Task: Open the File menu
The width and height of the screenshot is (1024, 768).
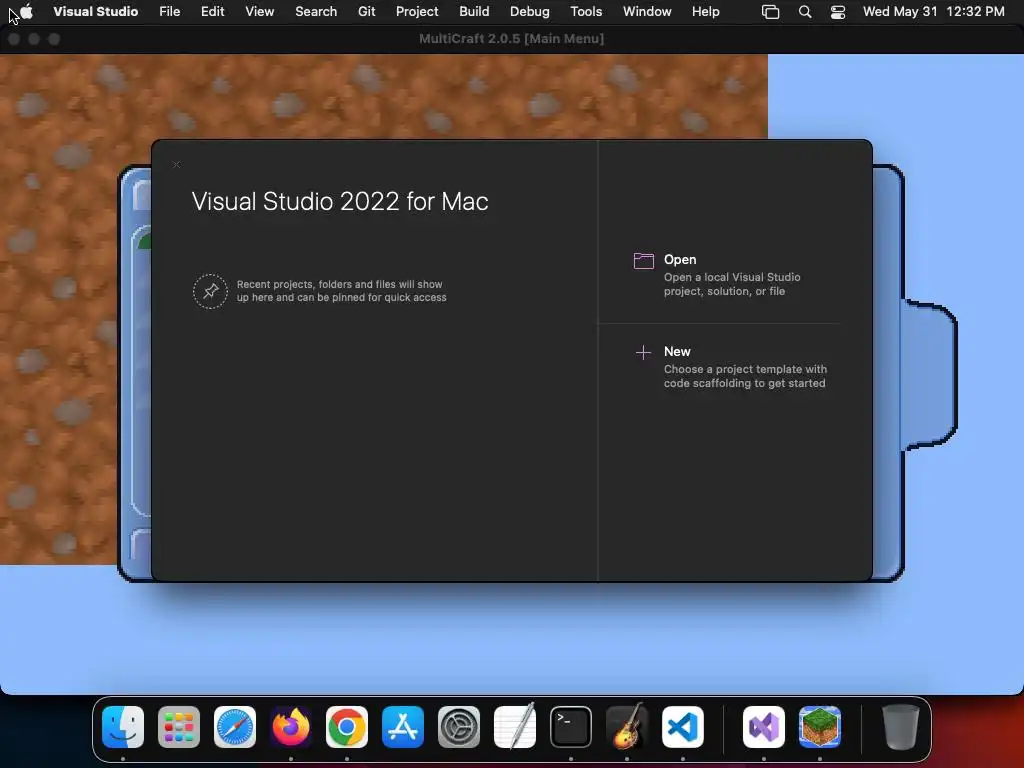Action: pos(170,11)
